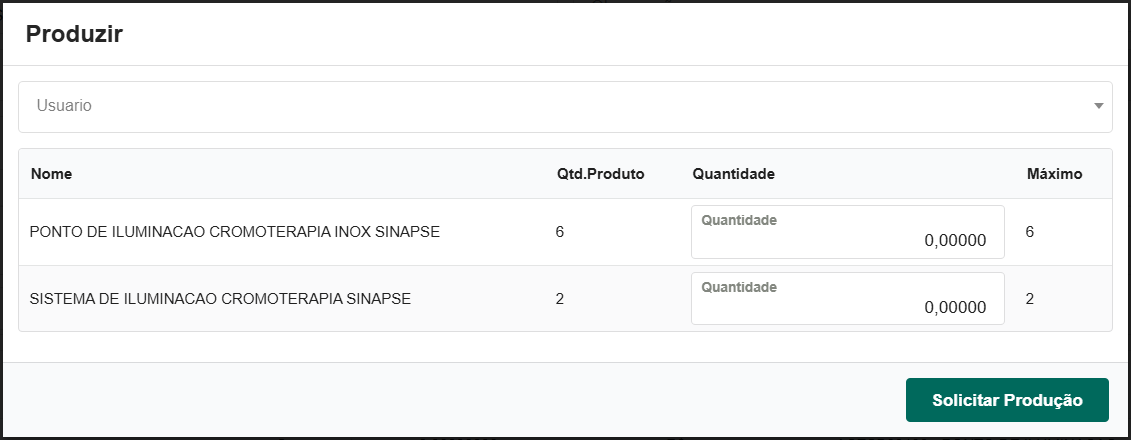Select the PONTO DE ILUMINACAO CROMOTERAPIA row name

click(235, 232)
